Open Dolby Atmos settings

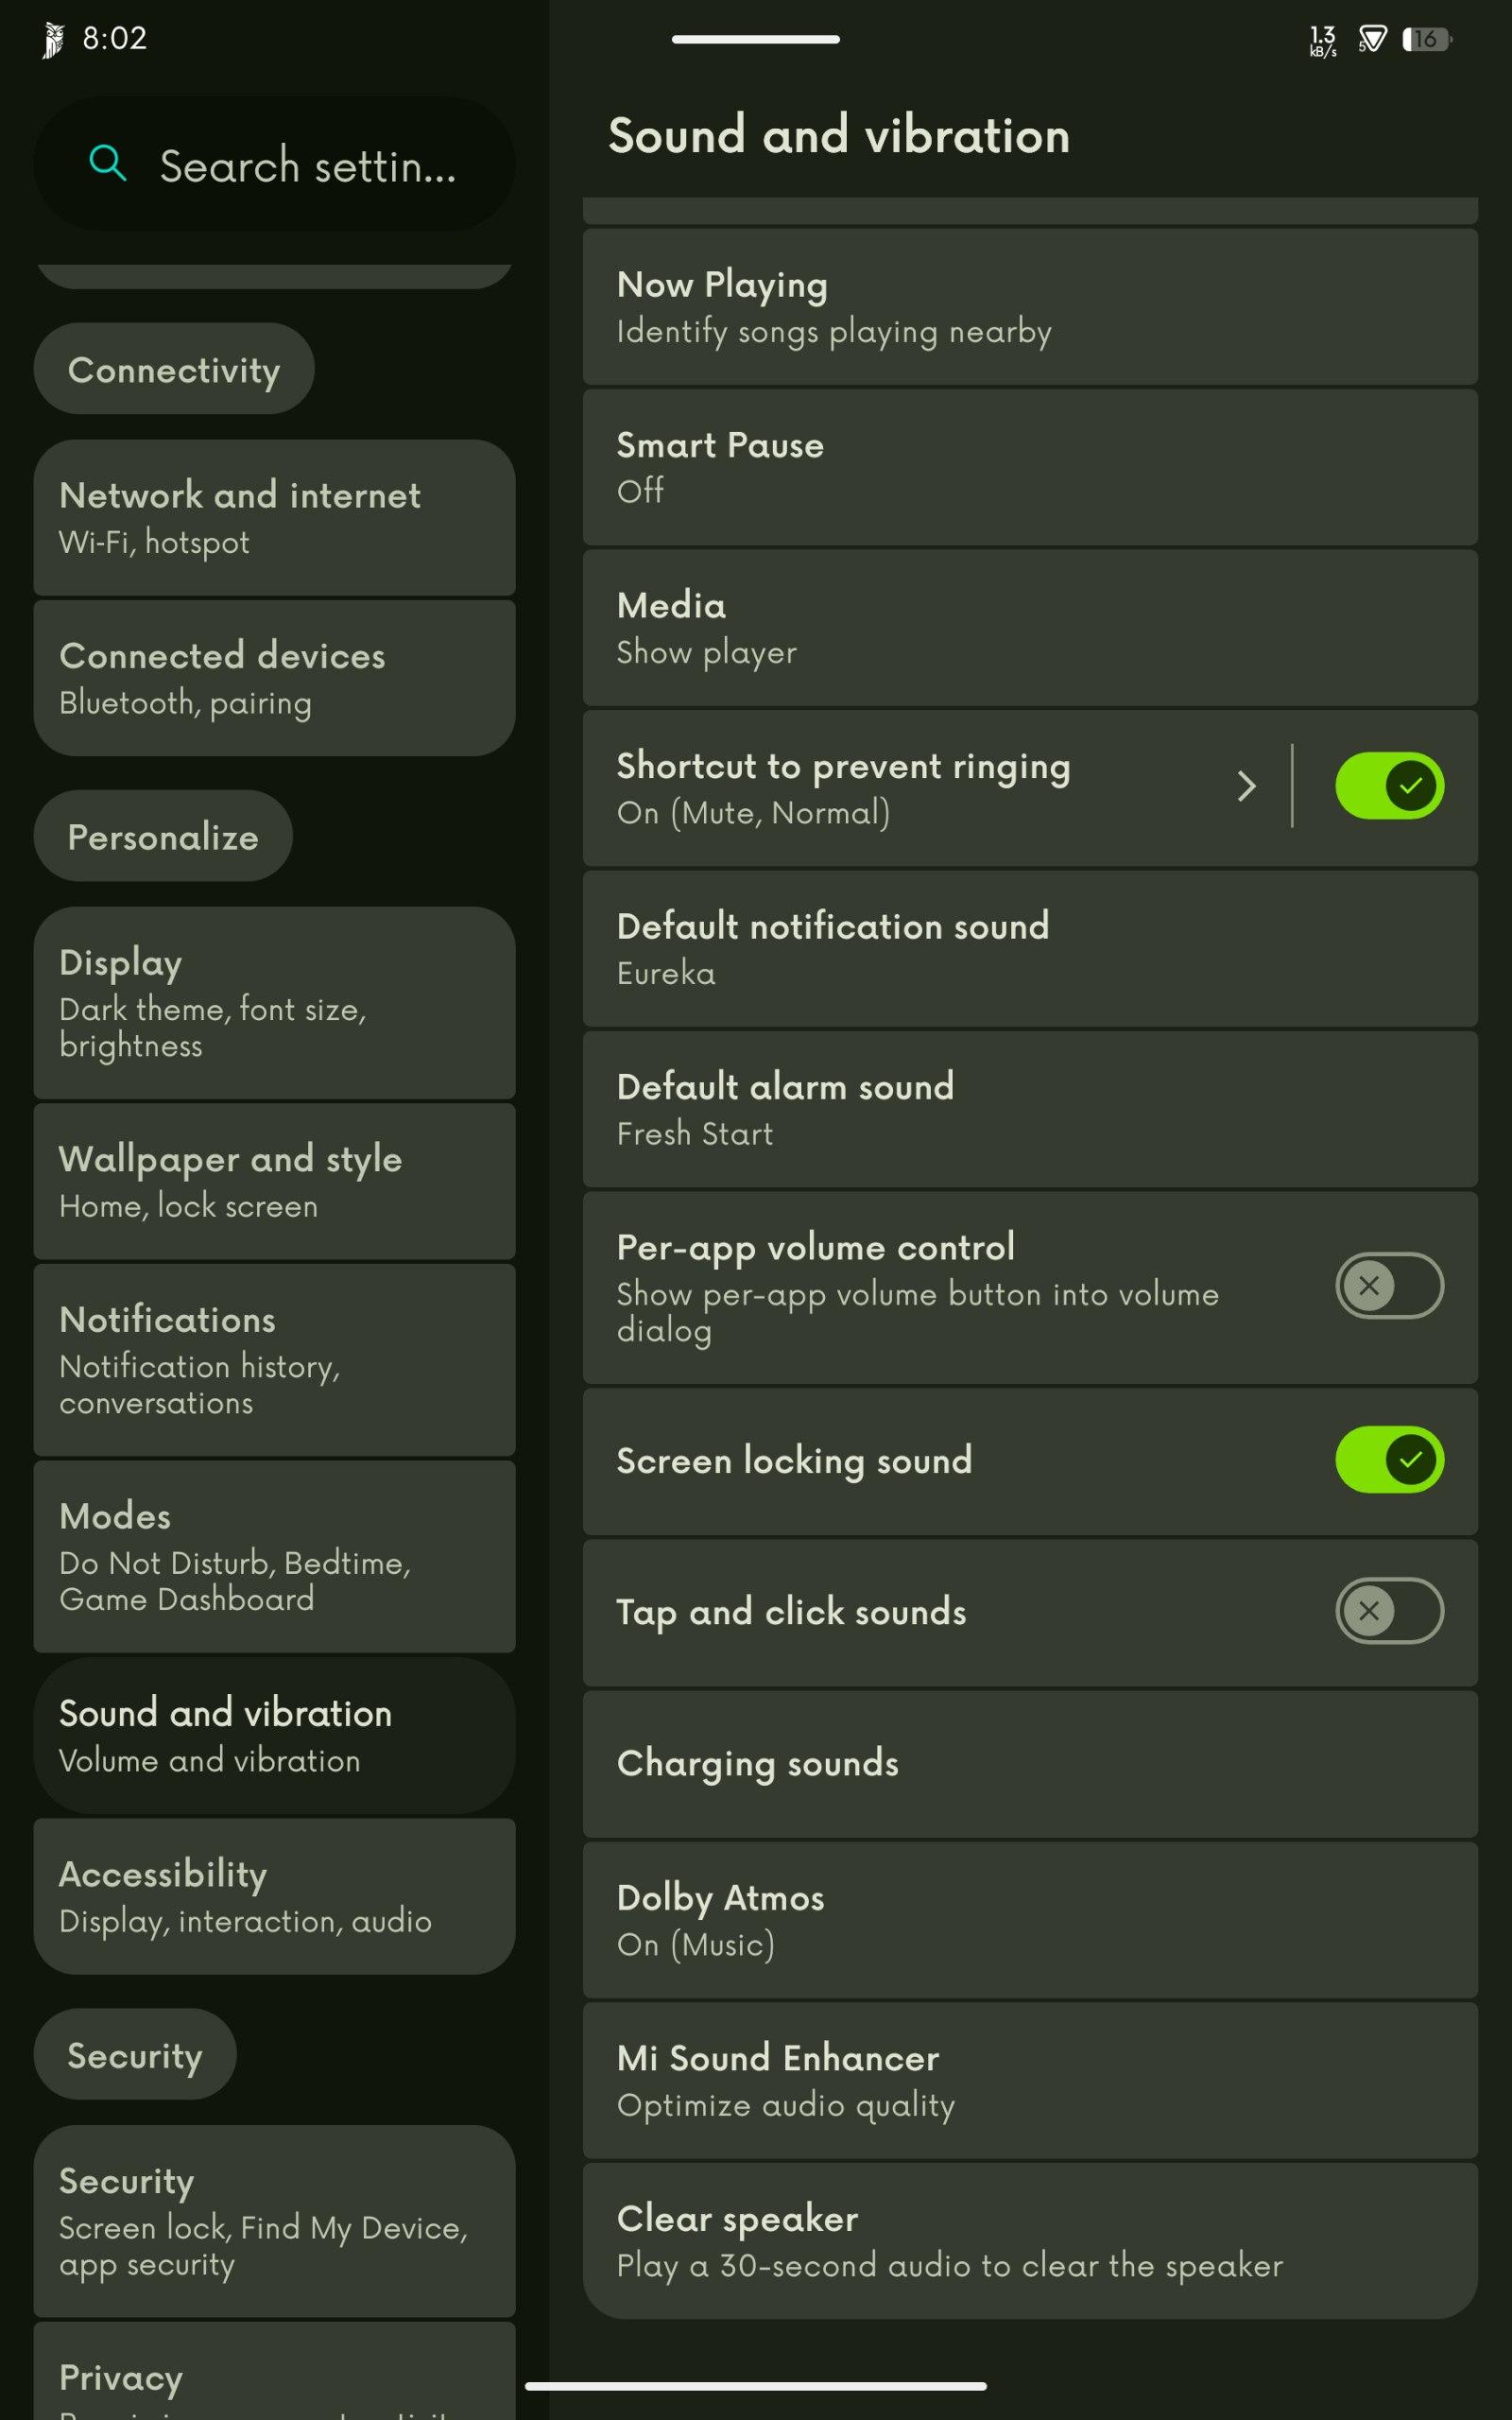coord(1030,1920)
